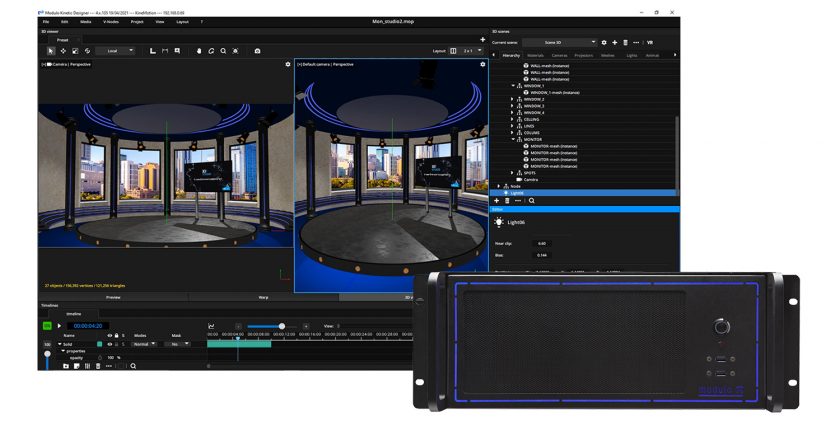Collapse the MONITOR tree node
Image resolution: width=840 pixels, height=440 pixels.
[x=513, y=139]
